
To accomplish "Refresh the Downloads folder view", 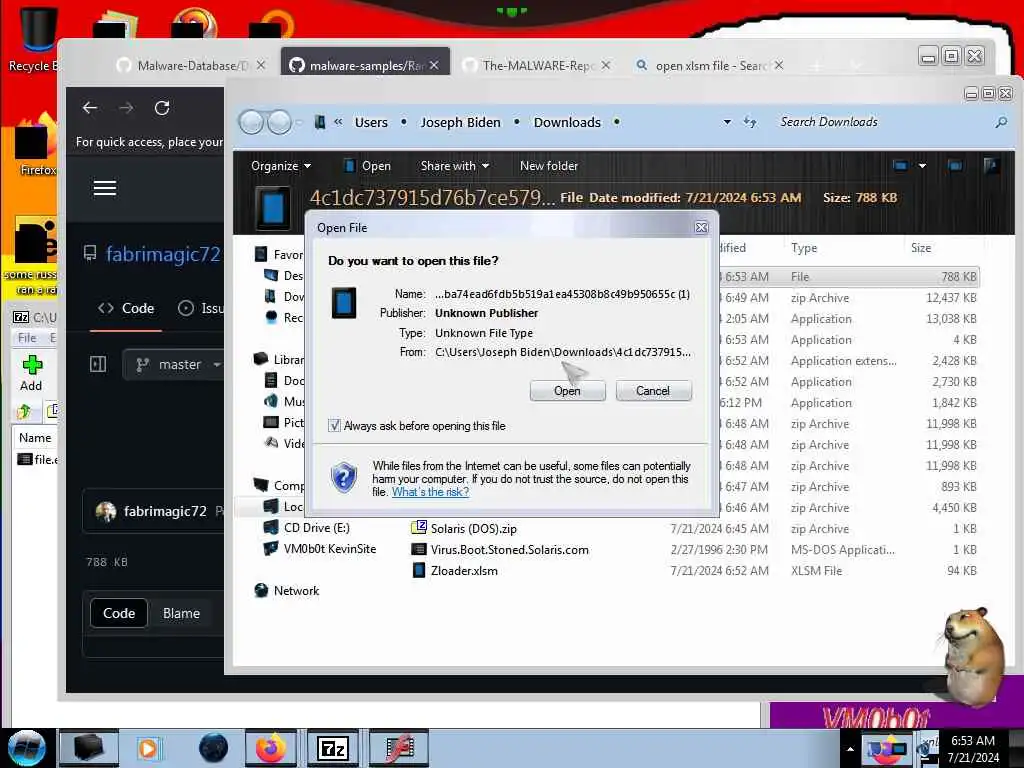I will 750,122.
